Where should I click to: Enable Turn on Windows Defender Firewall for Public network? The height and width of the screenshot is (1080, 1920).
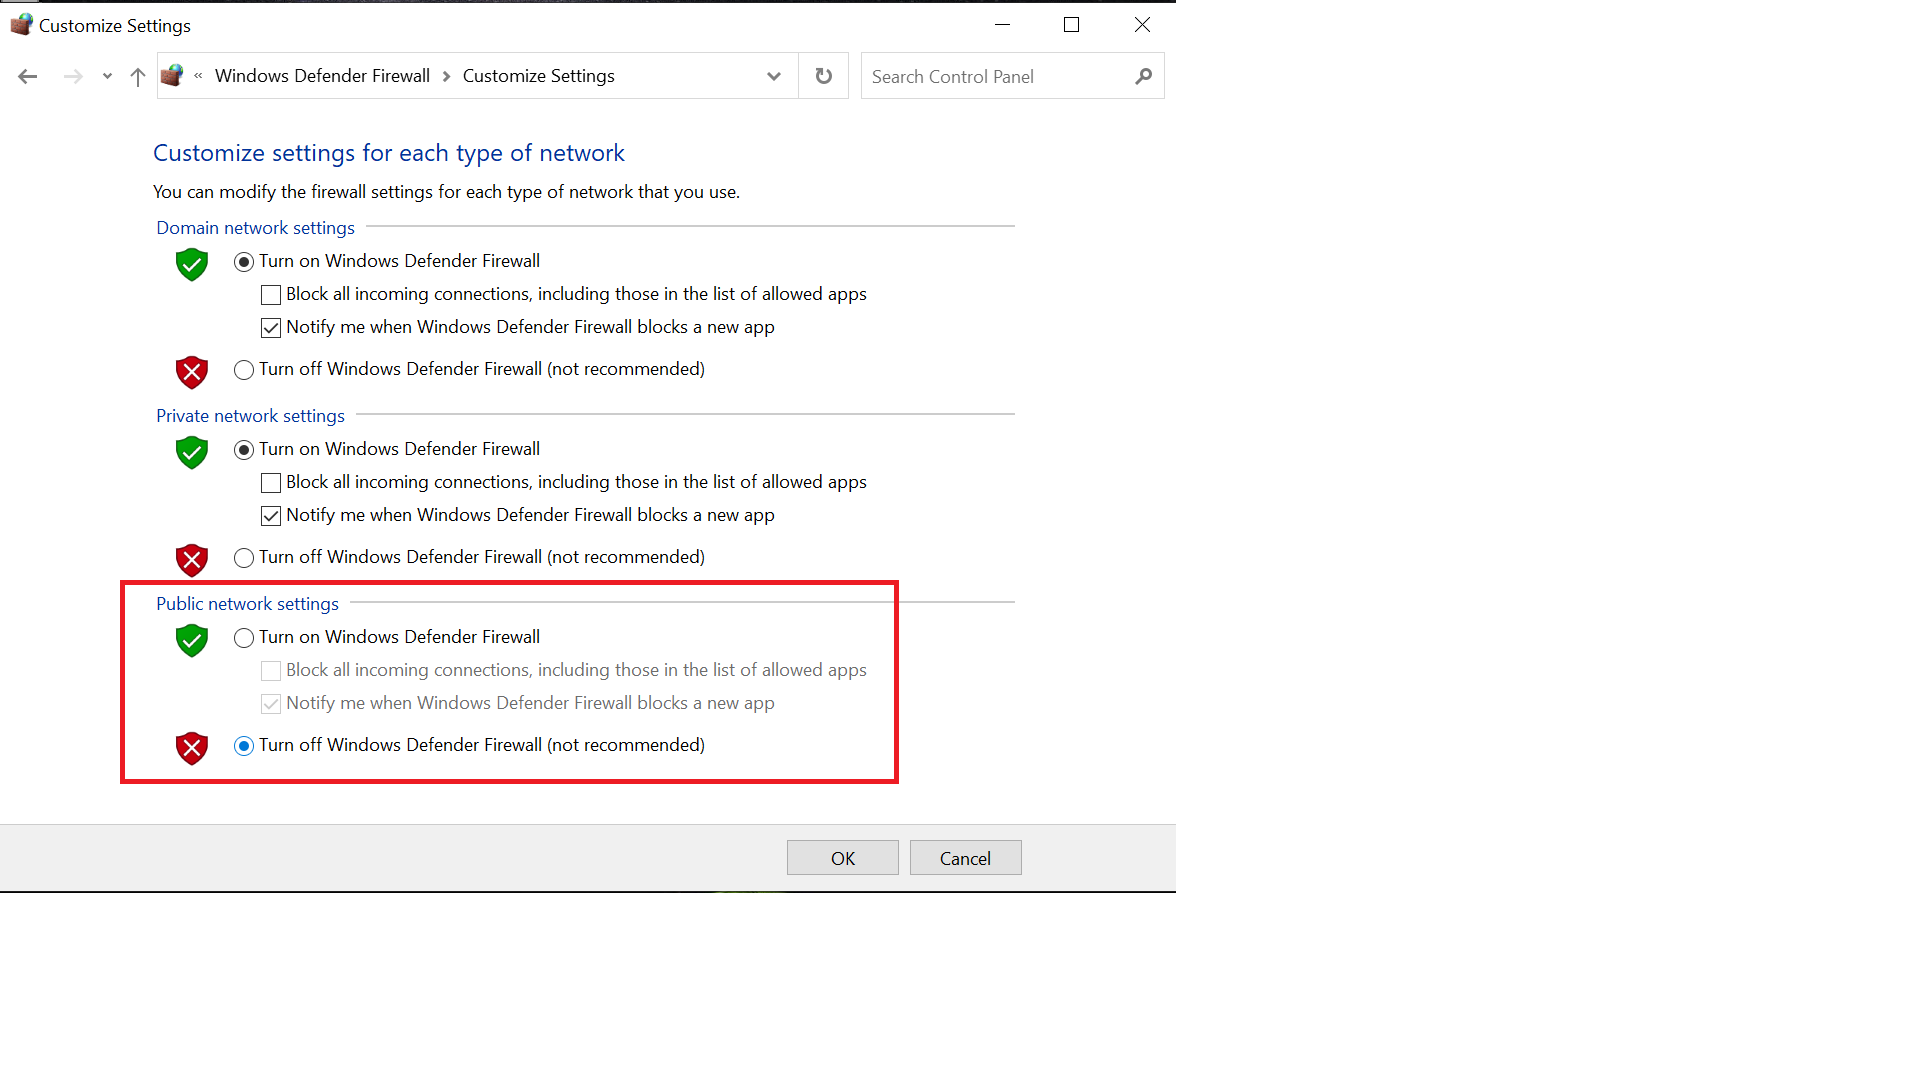click(243, 637)
